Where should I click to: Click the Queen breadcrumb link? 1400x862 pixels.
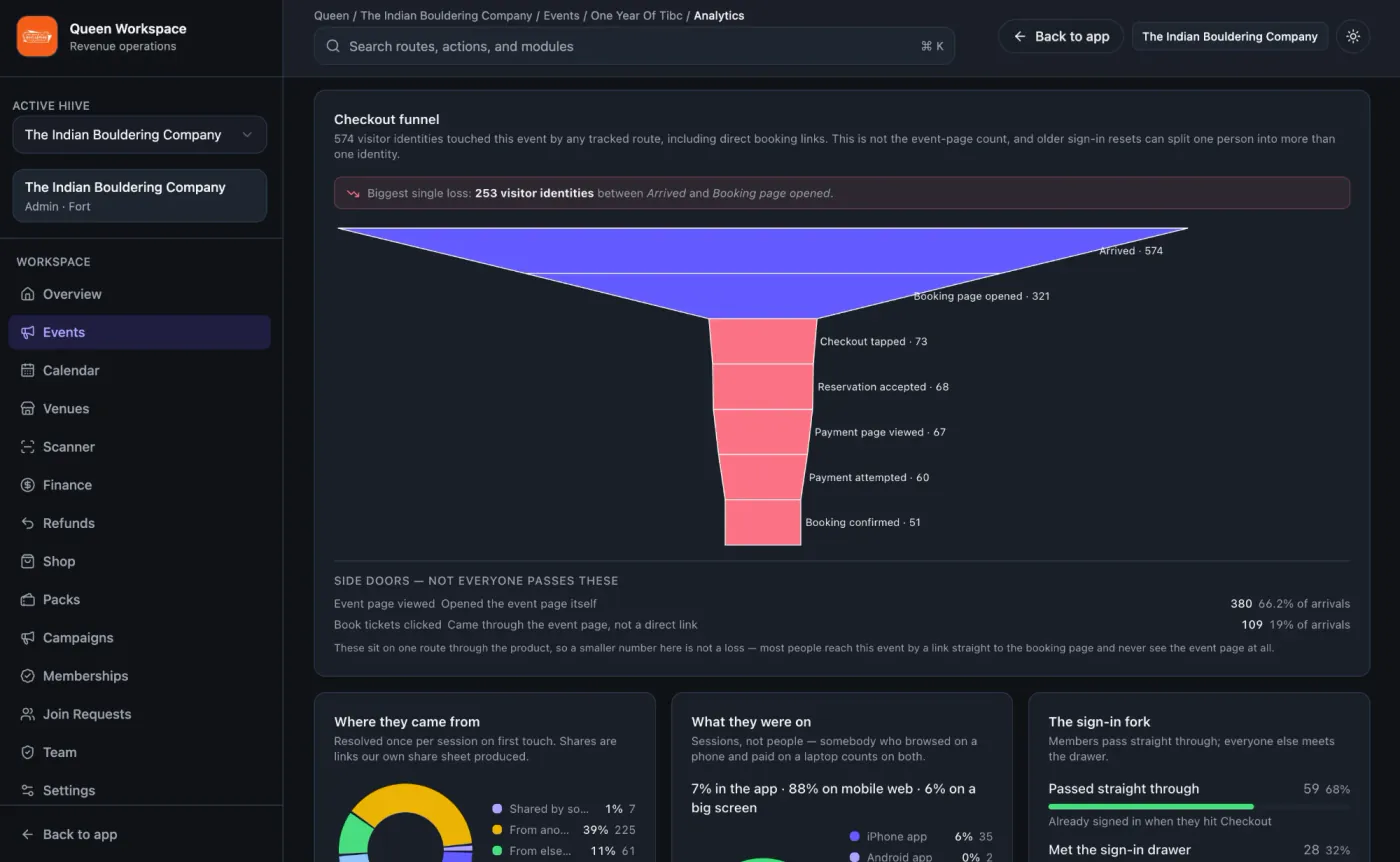pyautogui.click(x=332, y=16)
